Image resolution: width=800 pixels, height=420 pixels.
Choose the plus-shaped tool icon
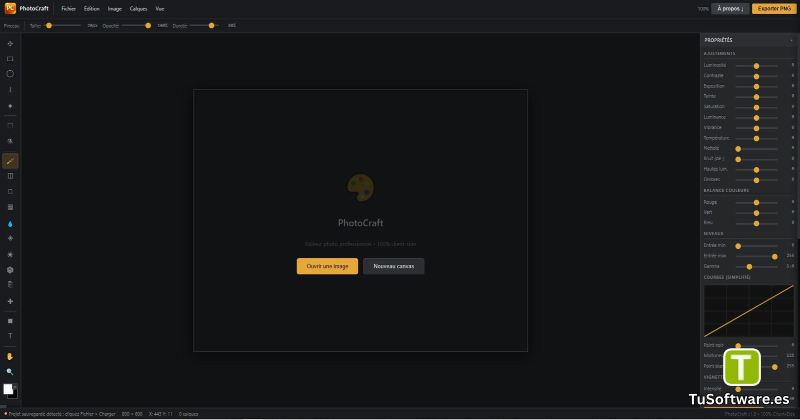10,302
